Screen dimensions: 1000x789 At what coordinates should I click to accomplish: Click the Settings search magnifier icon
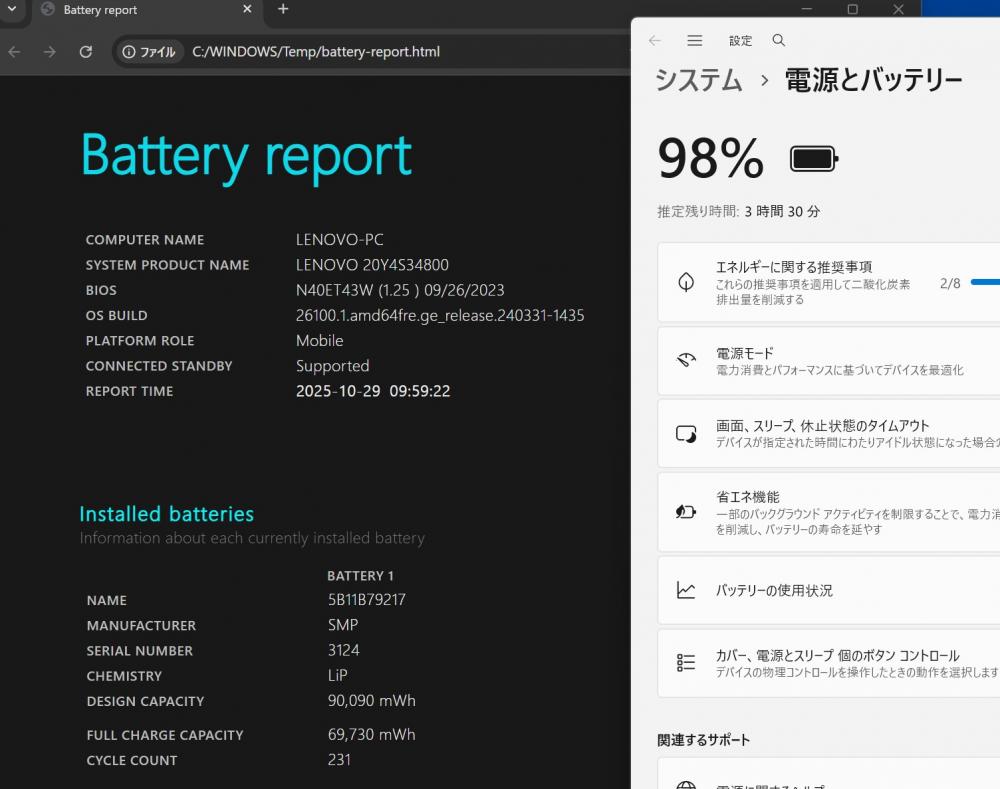[x=779, y=40]
